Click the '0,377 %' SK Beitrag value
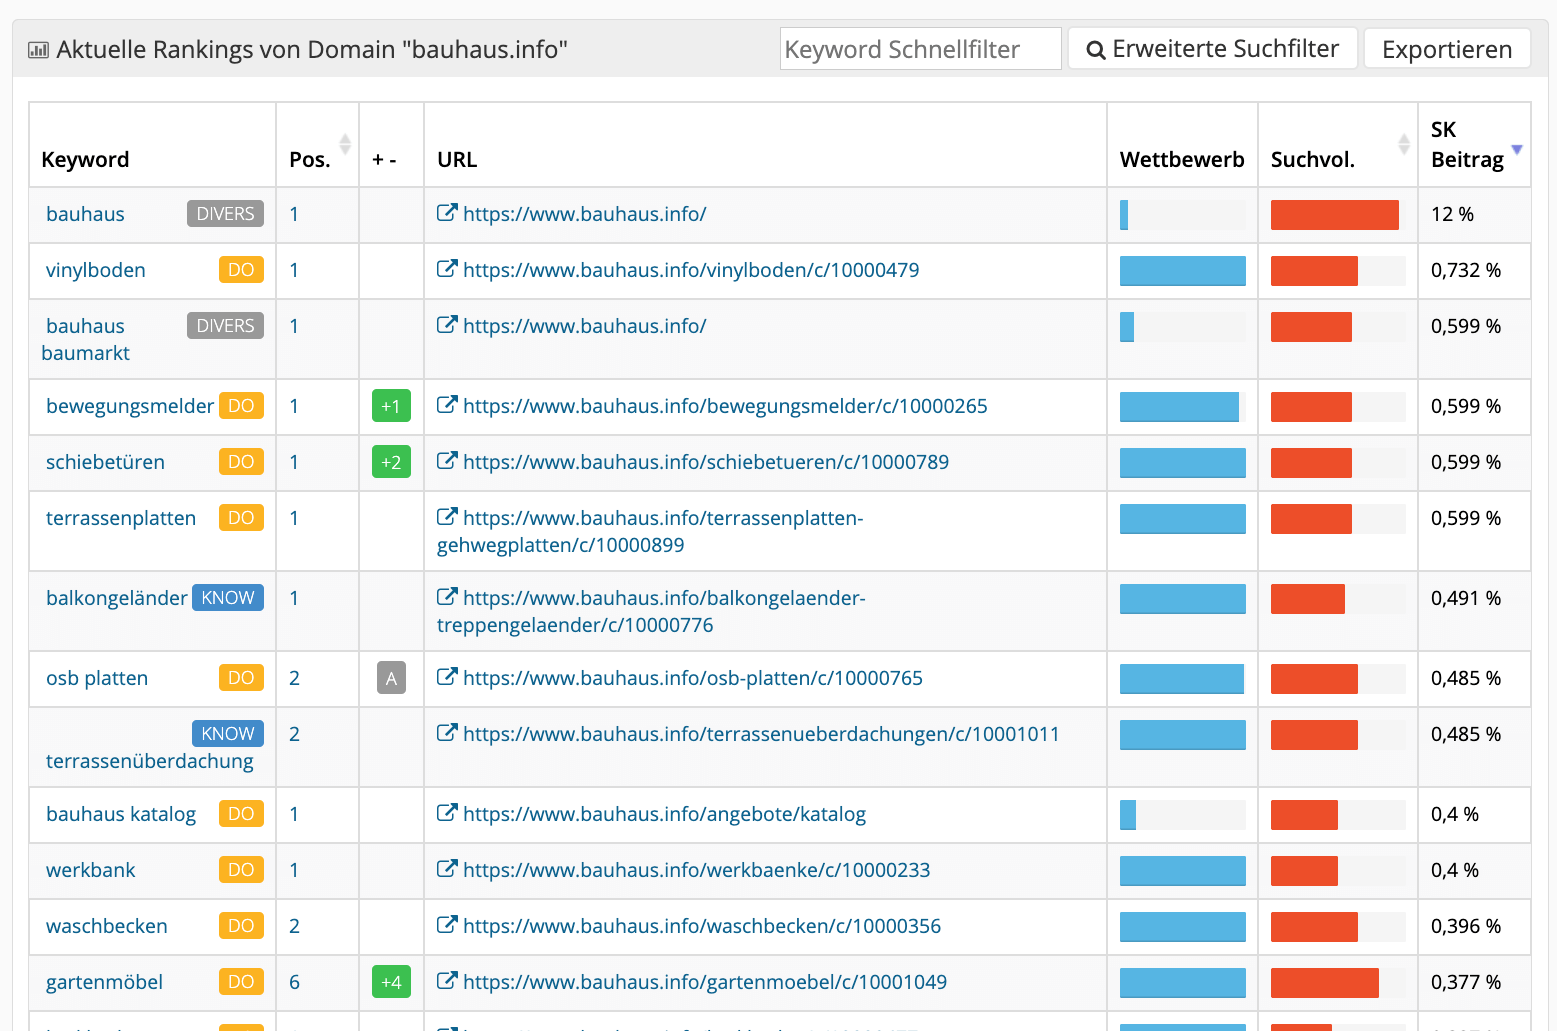This screenshot has width=1557, height=1031. click(1466, 982)
